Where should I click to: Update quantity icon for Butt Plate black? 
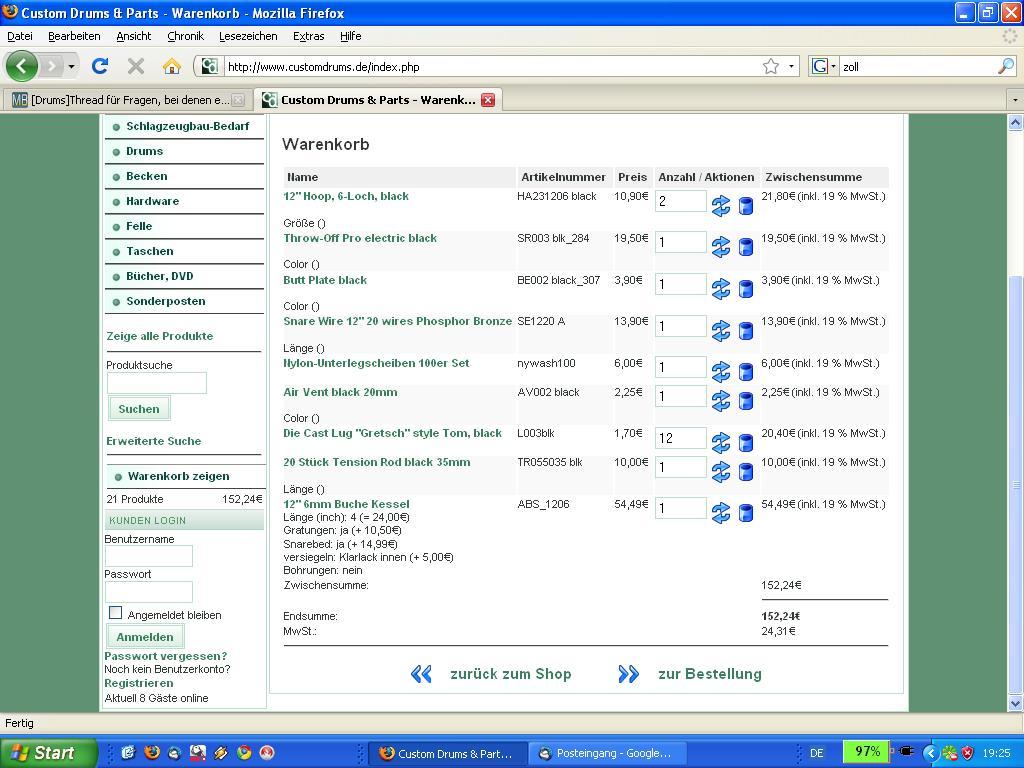coord(721,289)
